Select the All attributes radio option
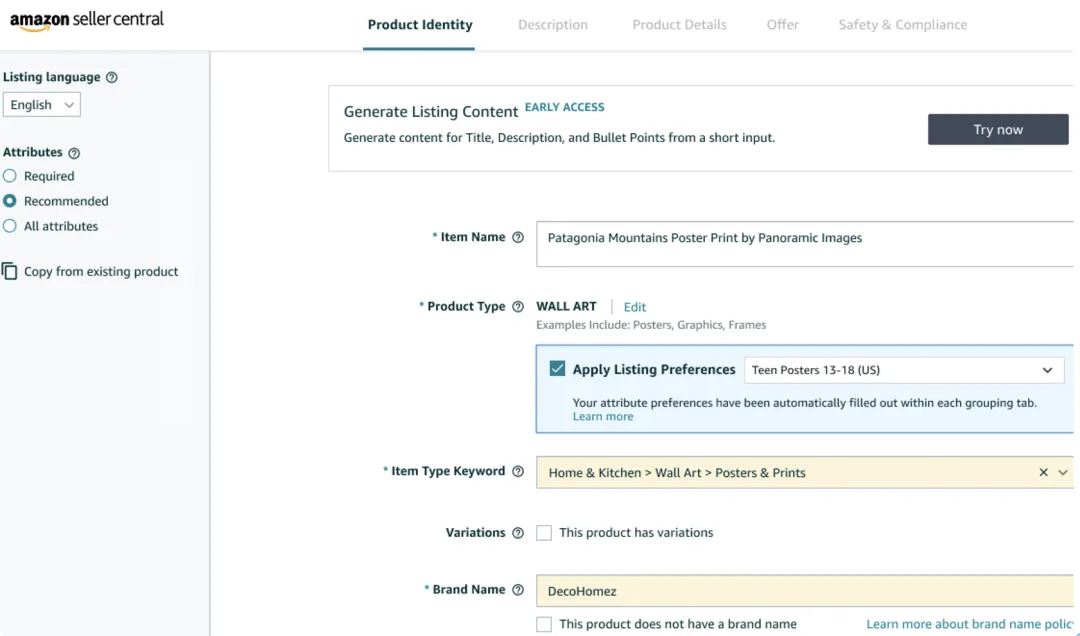This screenshot has width=1080, height=636. 10,226
